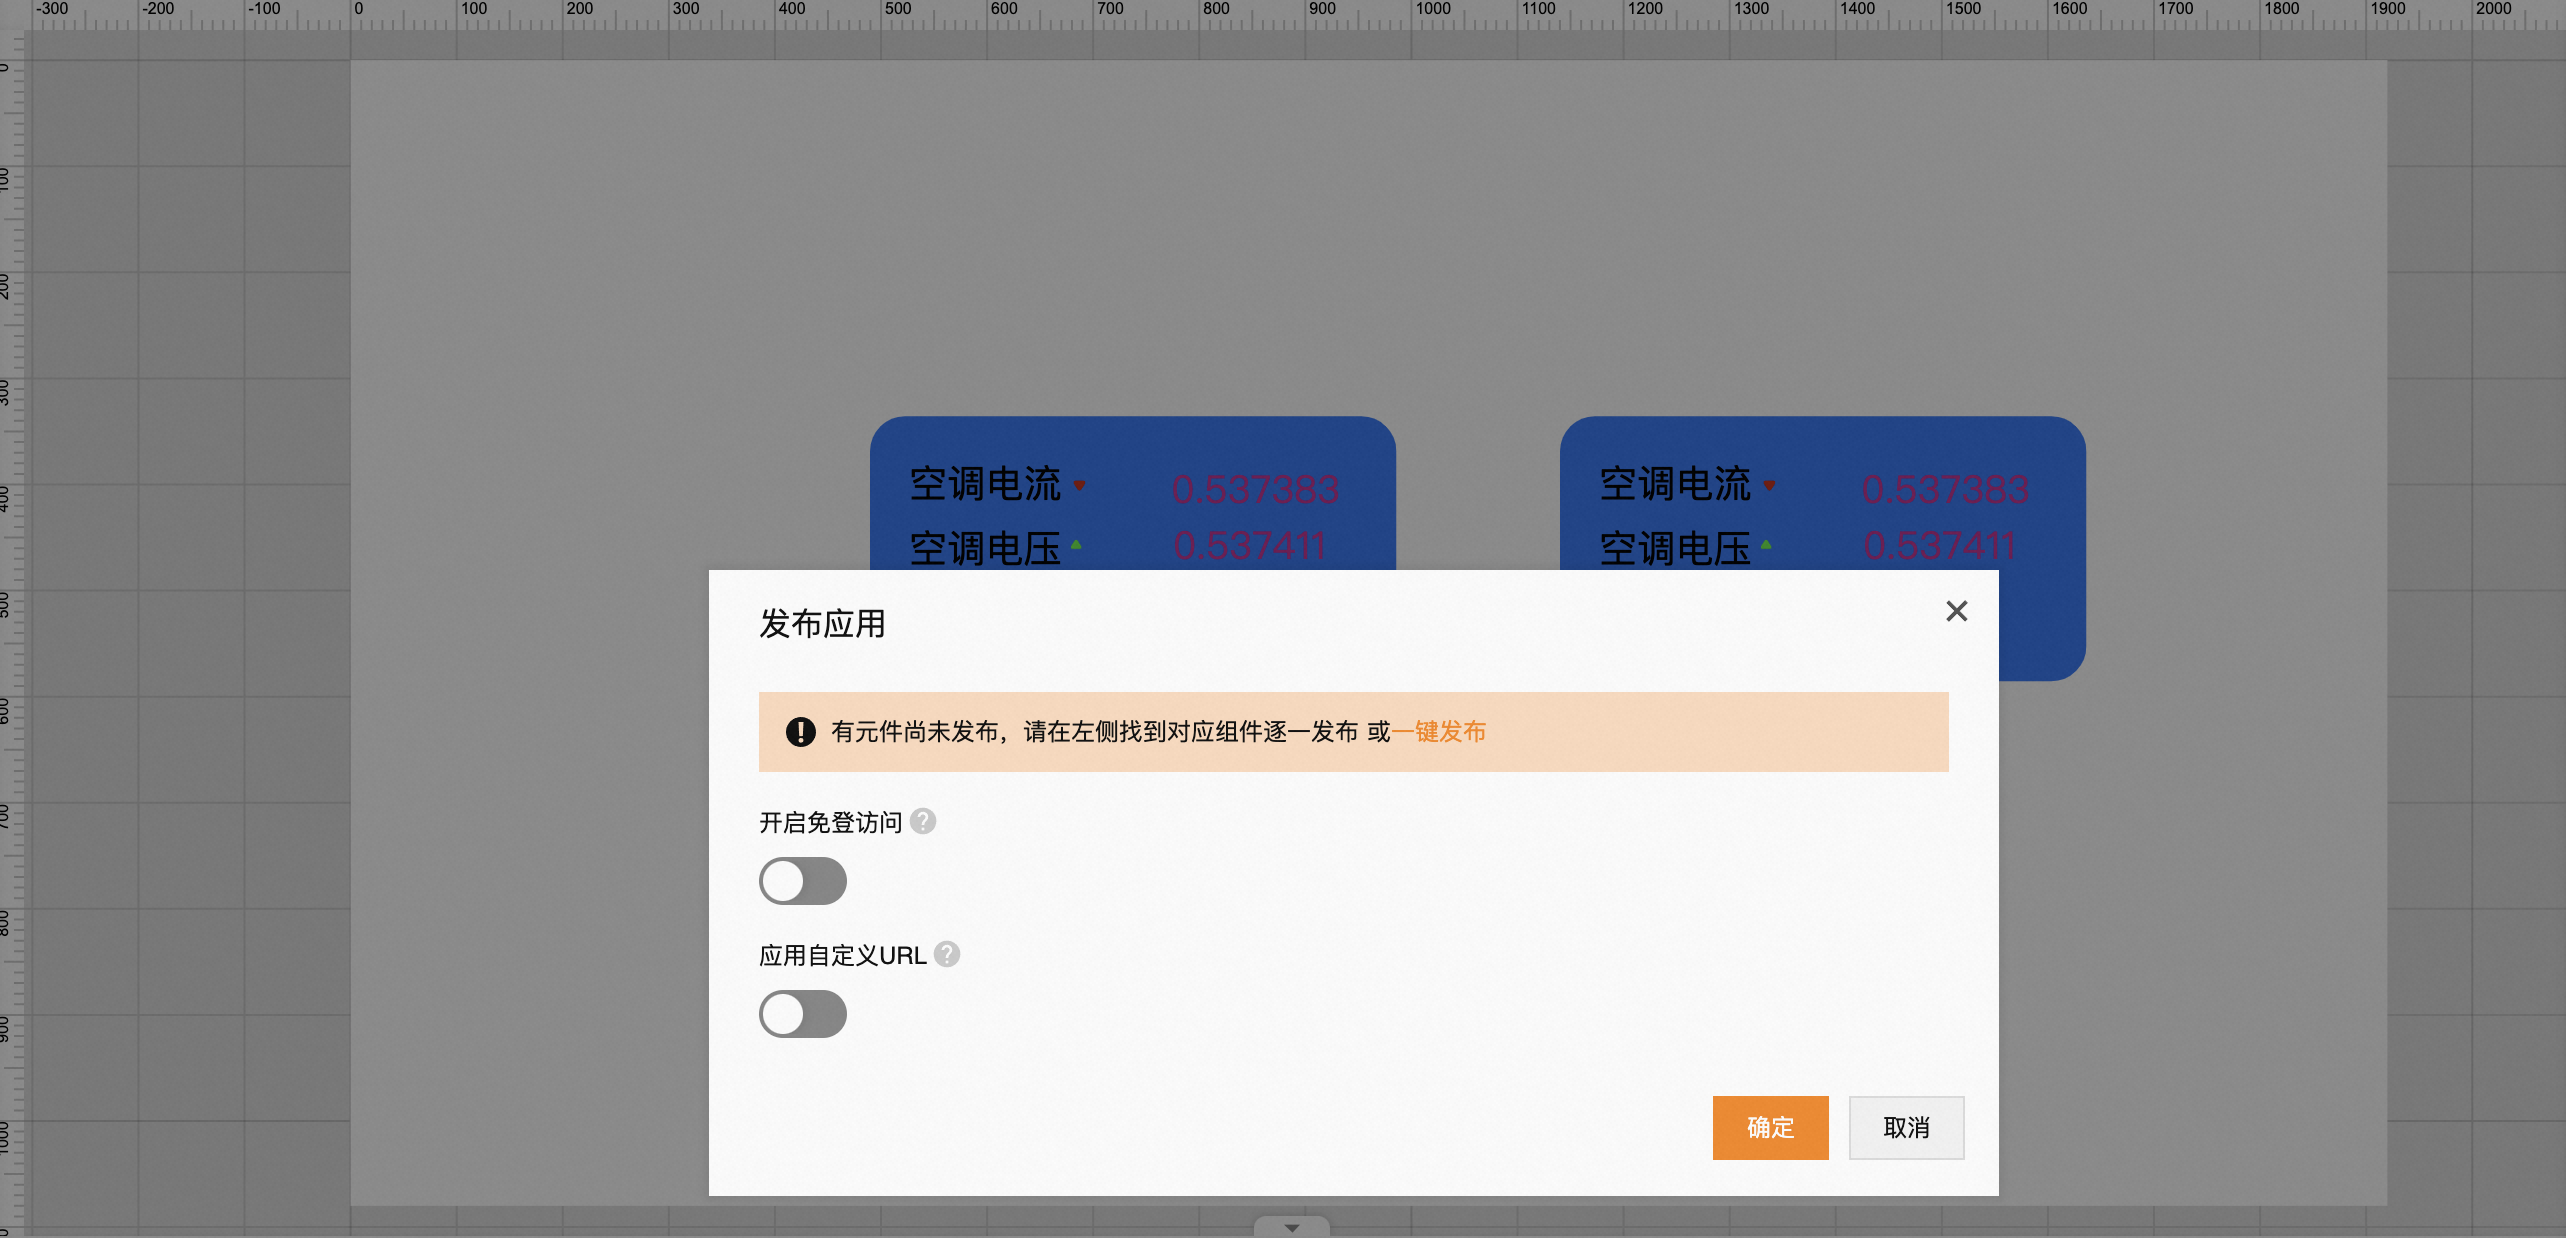Click green up arrow beside right 空调电压

click(1766, 545)
